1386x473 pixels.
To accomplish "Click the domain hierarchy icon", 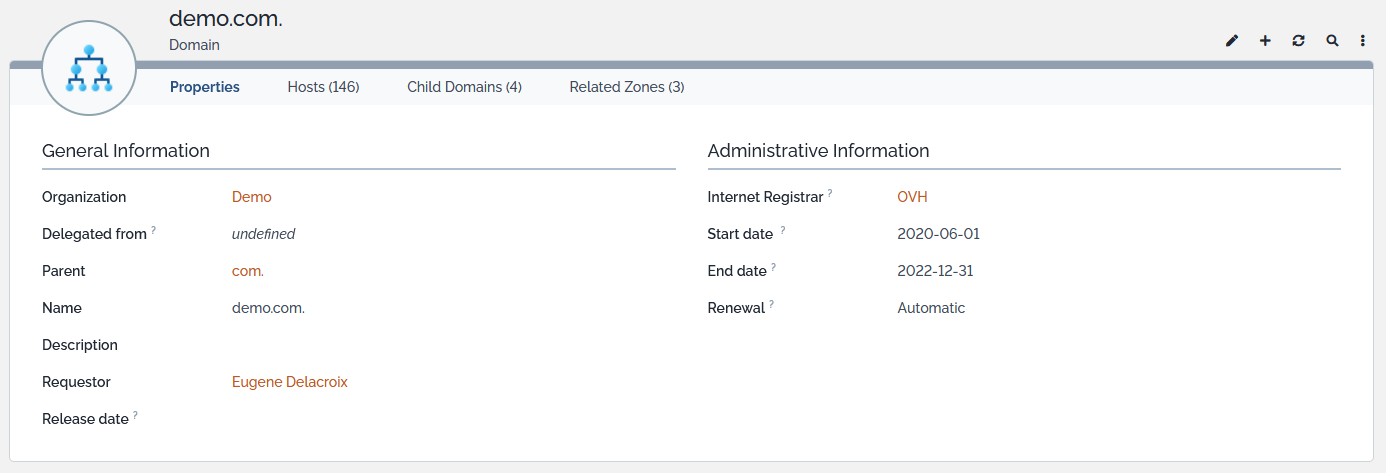I will (x=89, y=68).
